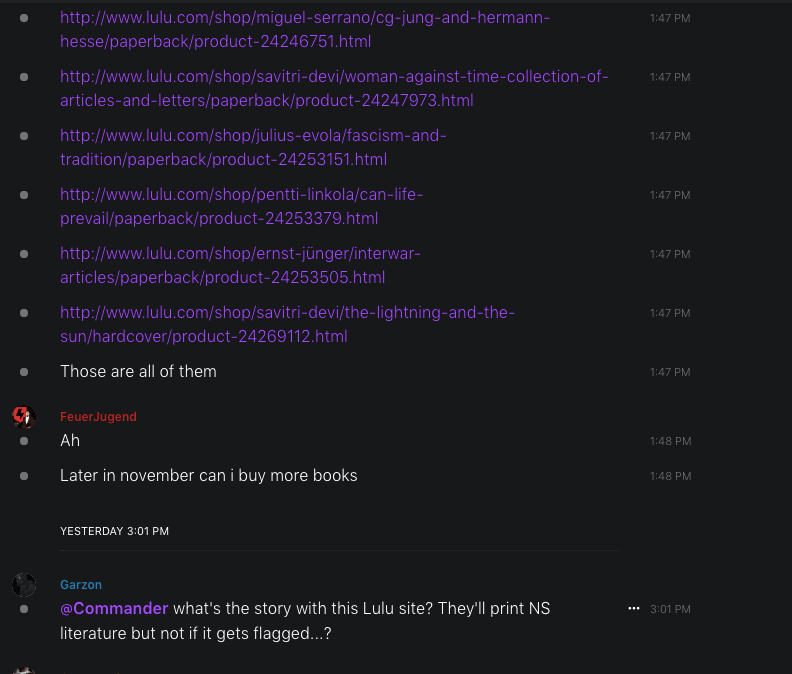
Task: Click the "YESTERDAY 3:01 PM" date divider
Action: (x=114, y=531)
